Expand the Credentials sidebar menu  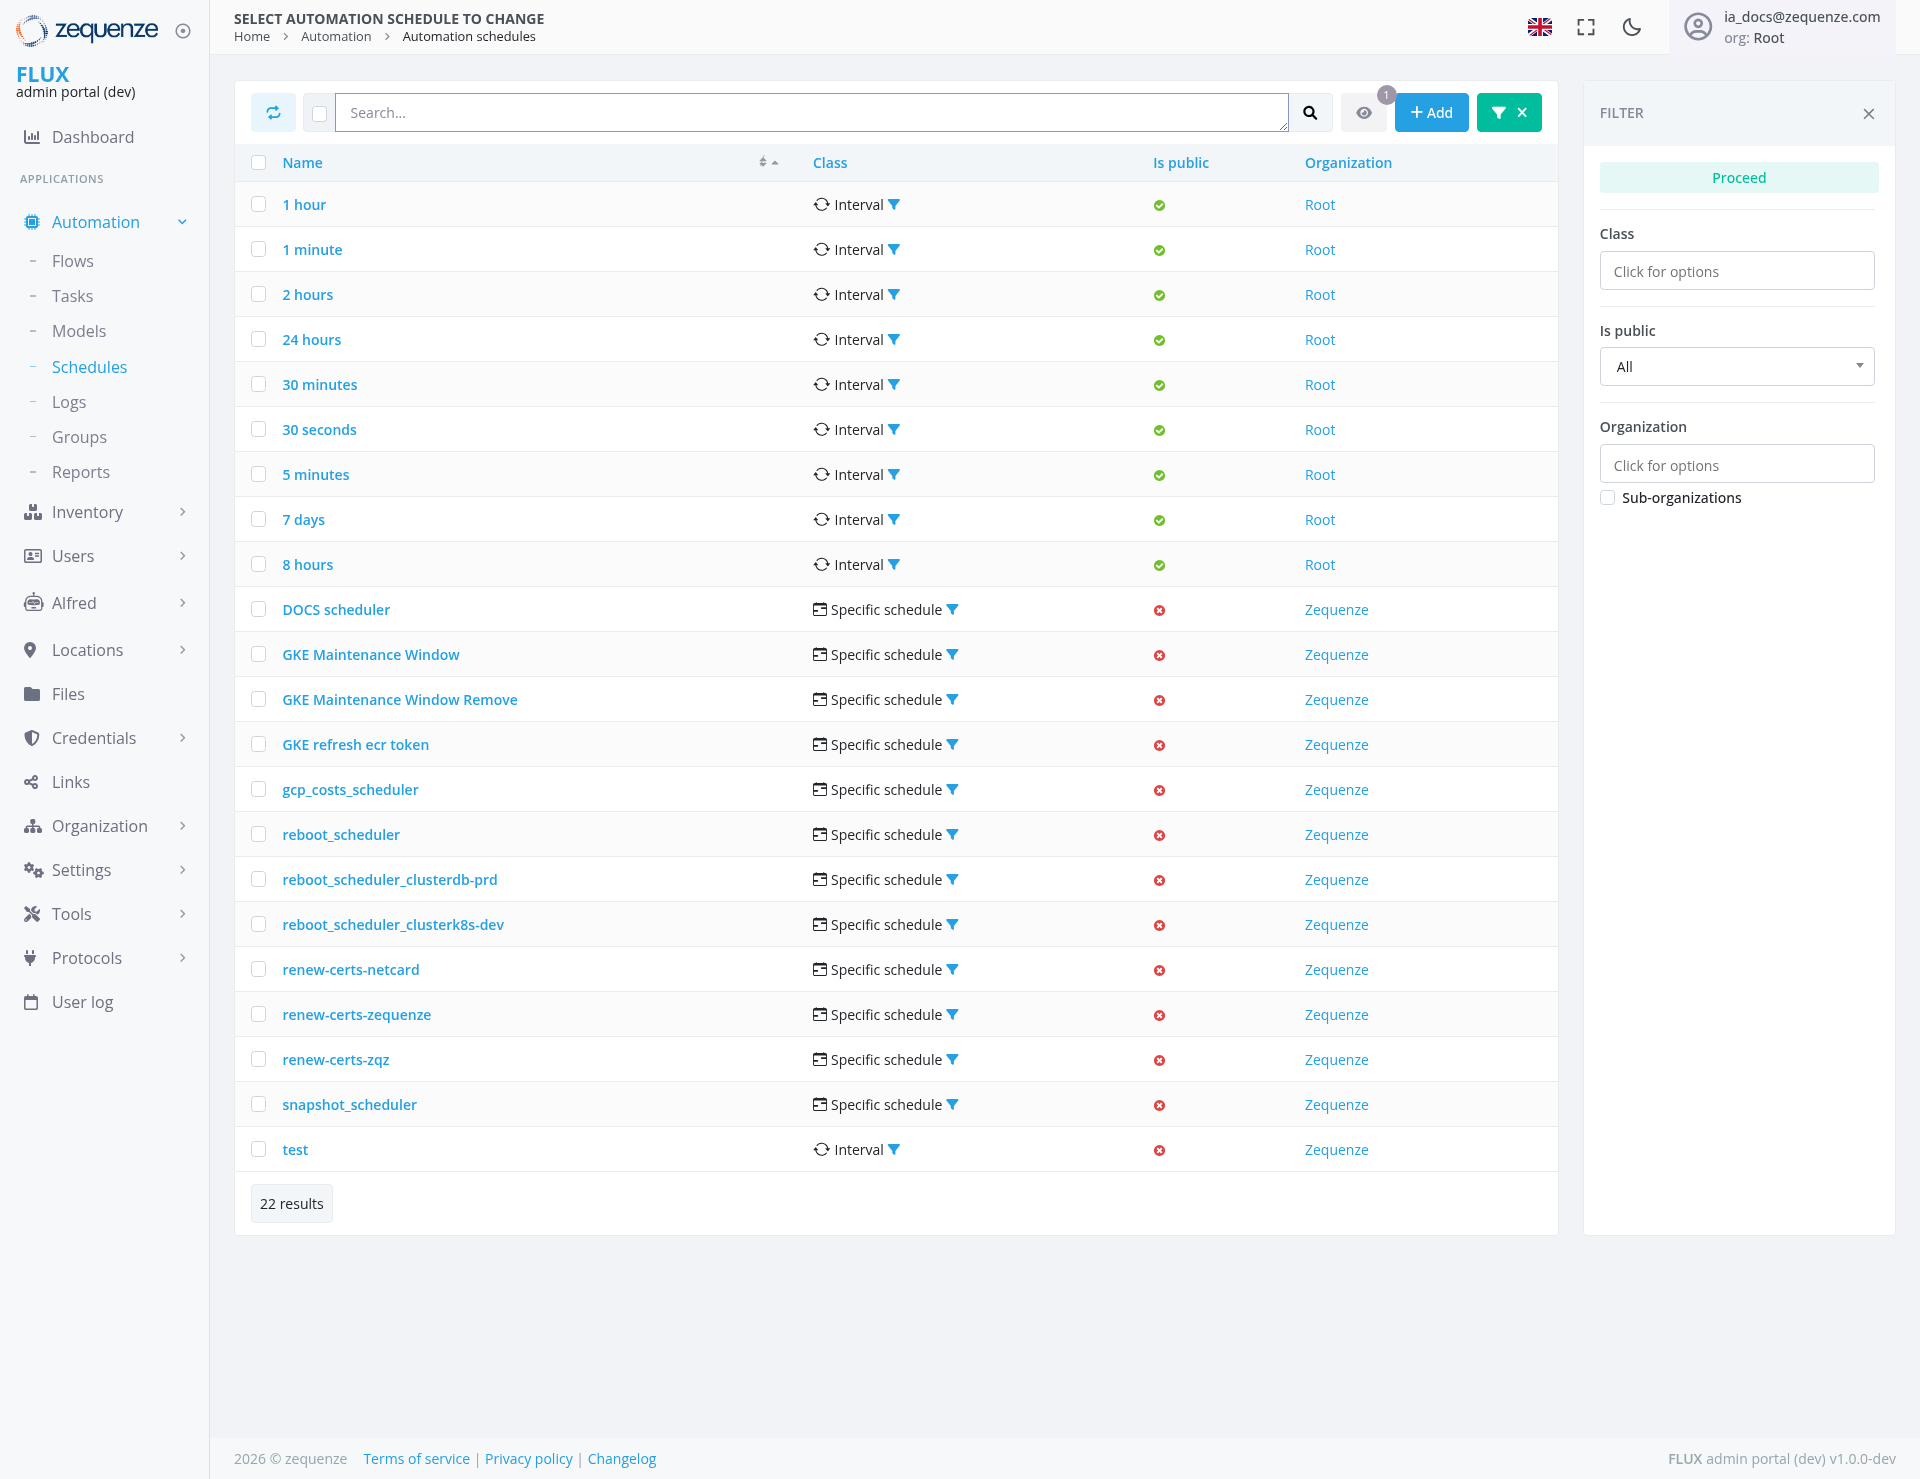tap(105, 738)
